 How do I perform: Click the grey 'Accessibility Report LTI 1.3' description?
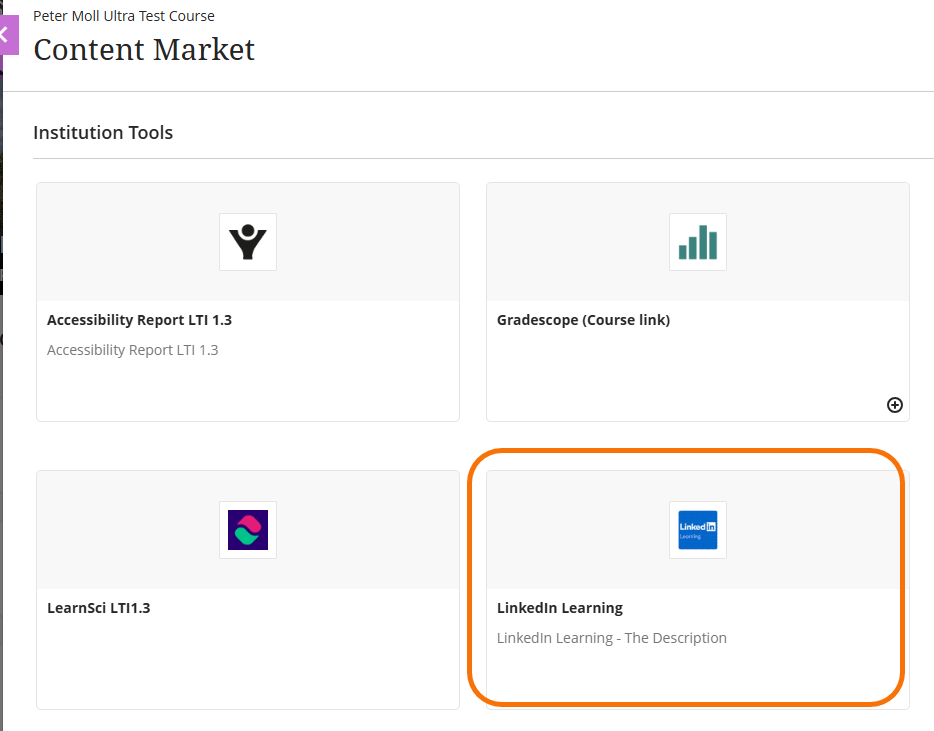[133, 350]
